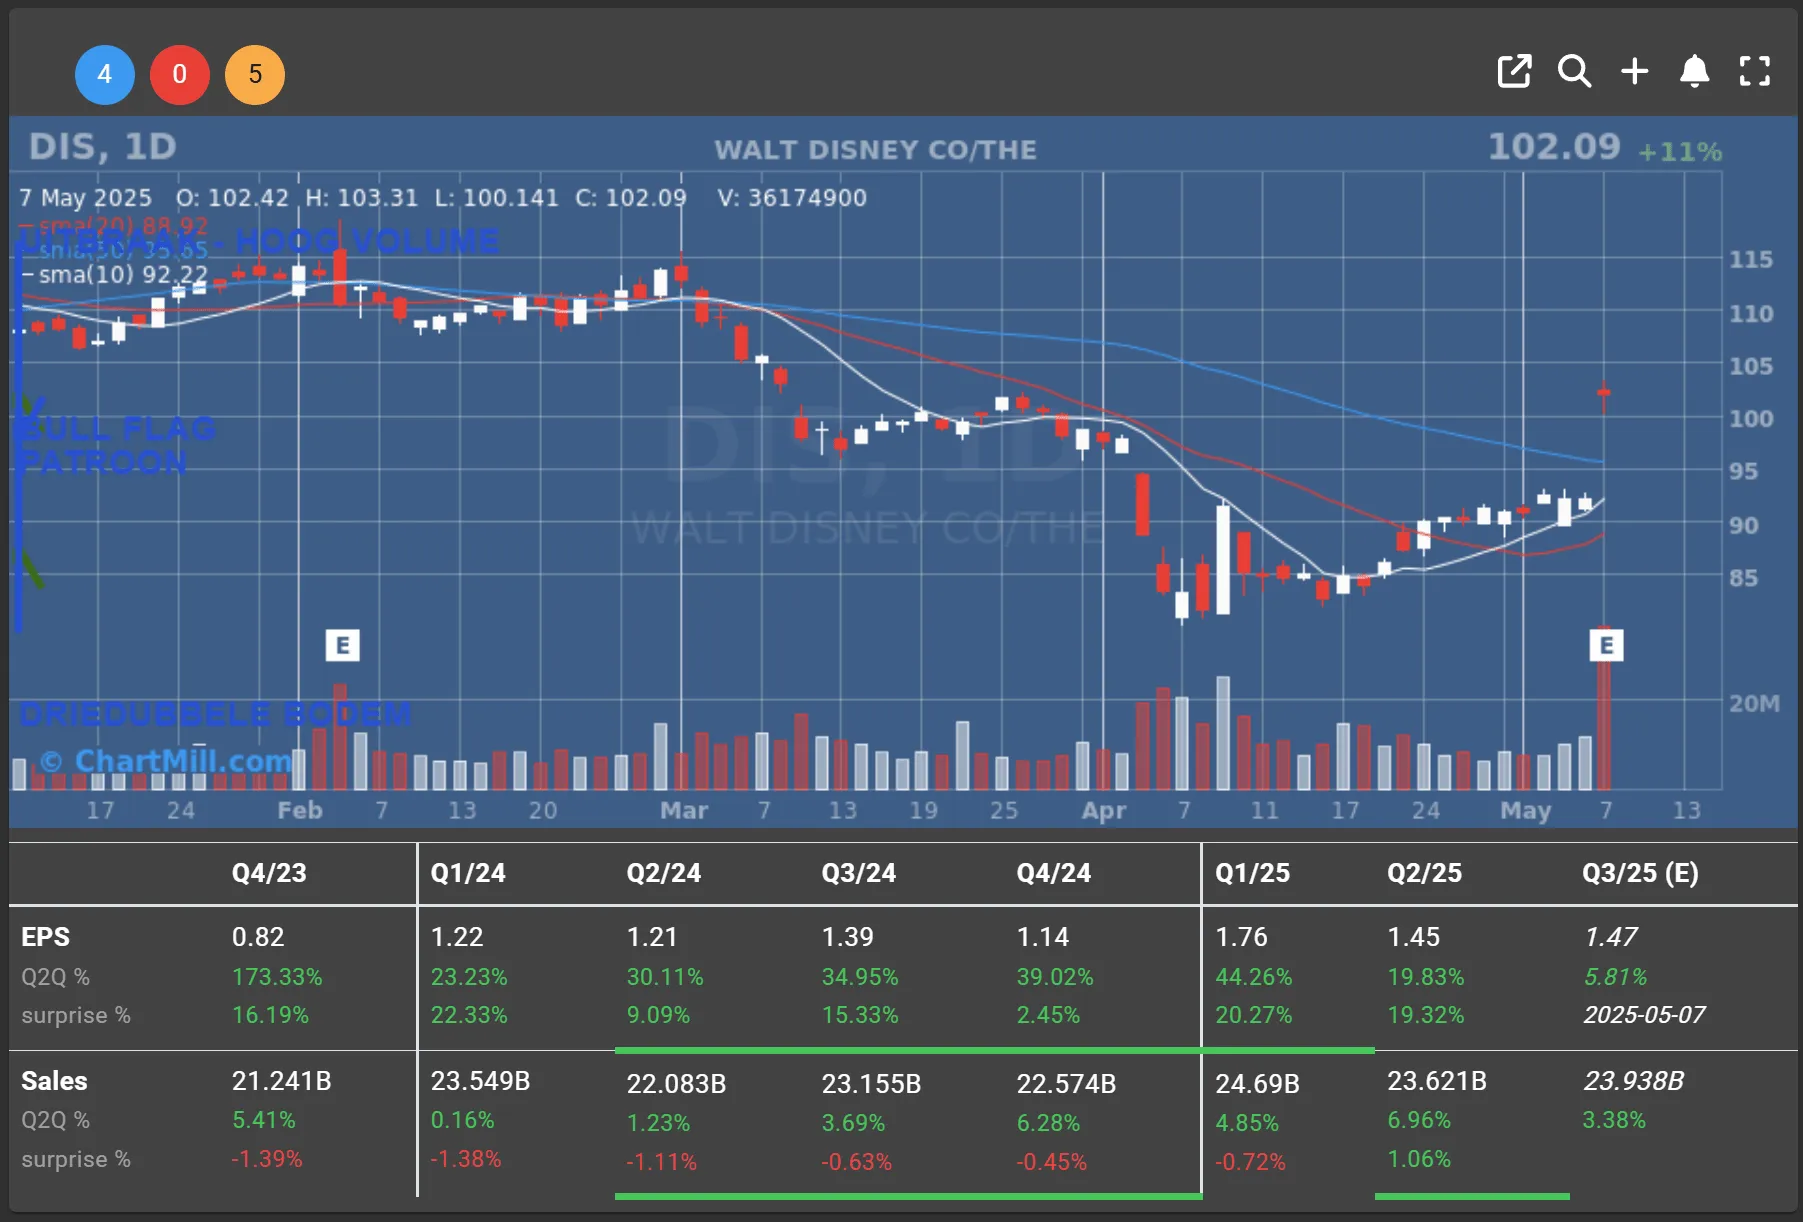Select the Q4/24 column header

tap(1054, 873)
